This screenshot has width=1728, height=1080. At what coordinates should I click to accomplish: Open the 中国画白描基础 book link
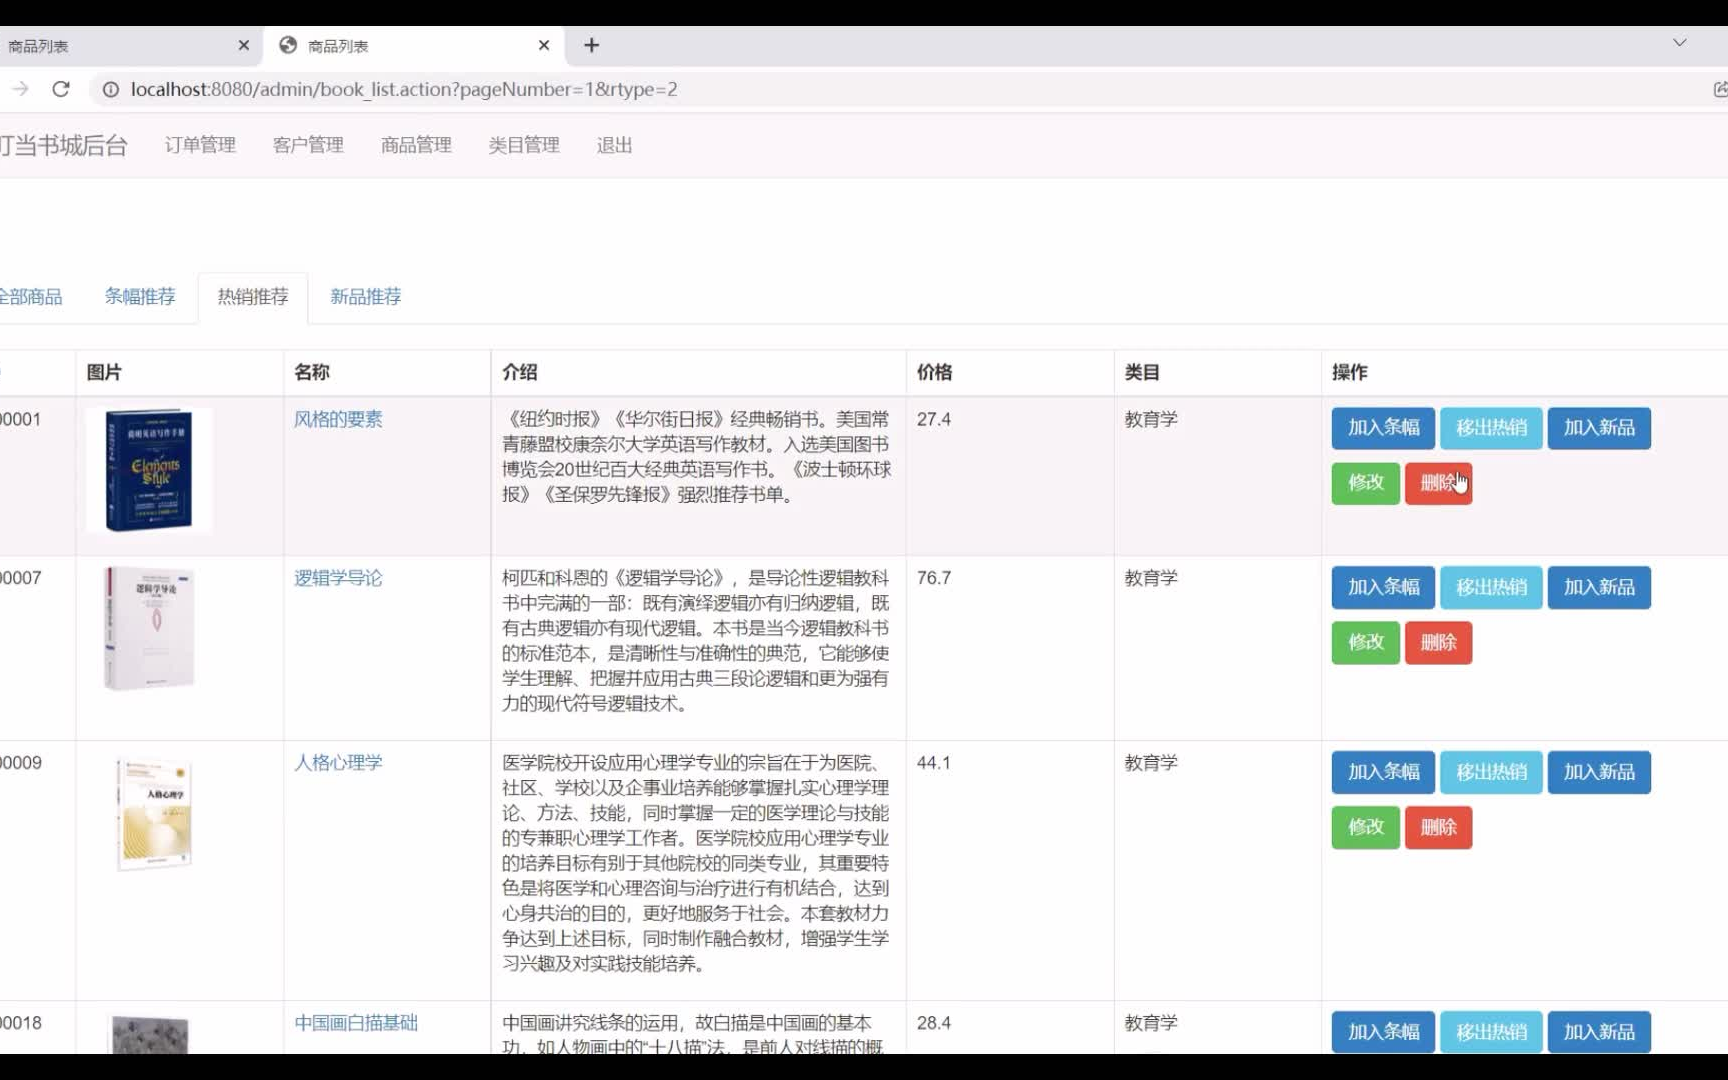point(356,1023)
